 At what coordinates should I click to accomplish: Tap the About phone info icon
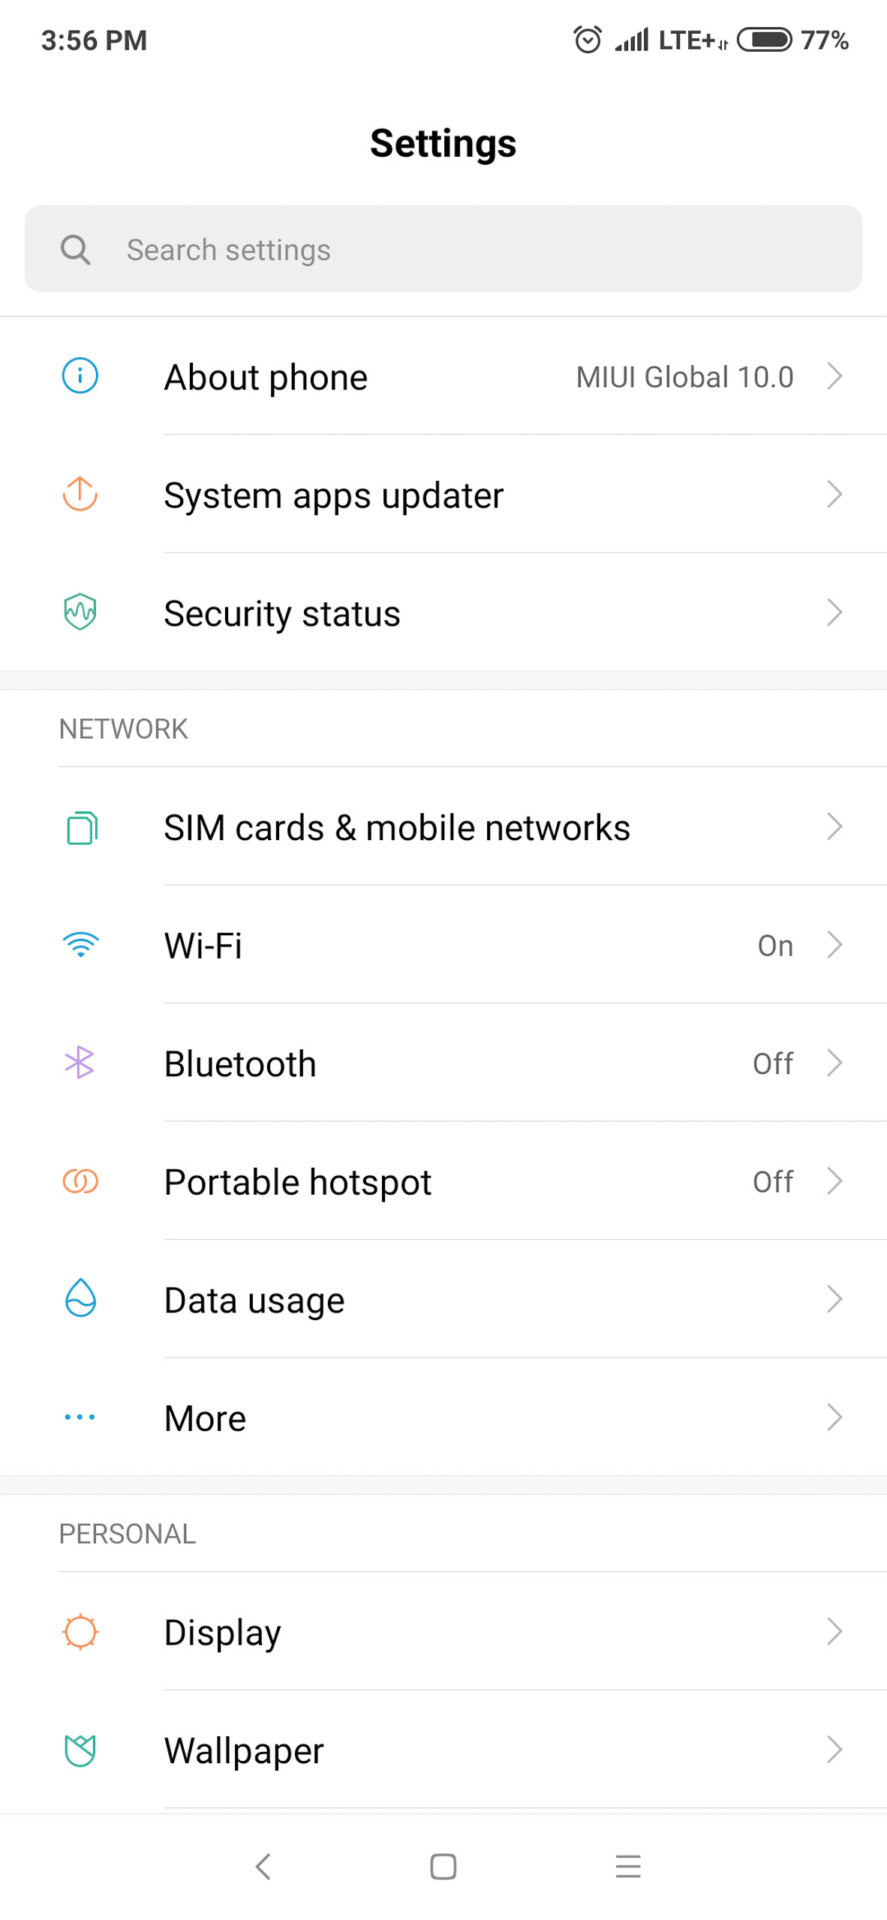click(80, 376)
